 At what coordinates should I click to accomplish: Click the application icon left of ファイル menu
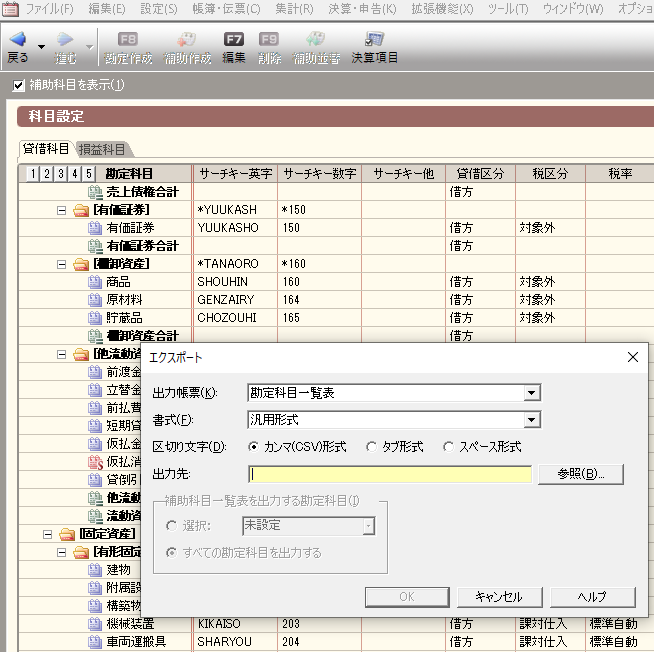tap(10, 8)
